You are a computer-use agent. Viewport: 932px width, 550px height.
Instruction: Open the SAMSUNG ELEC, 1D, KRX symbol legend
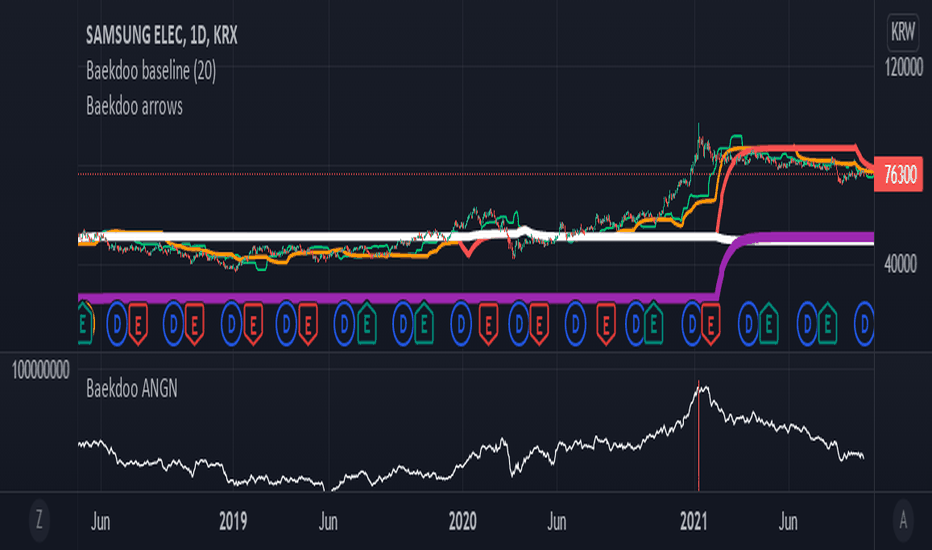point(162,36)
